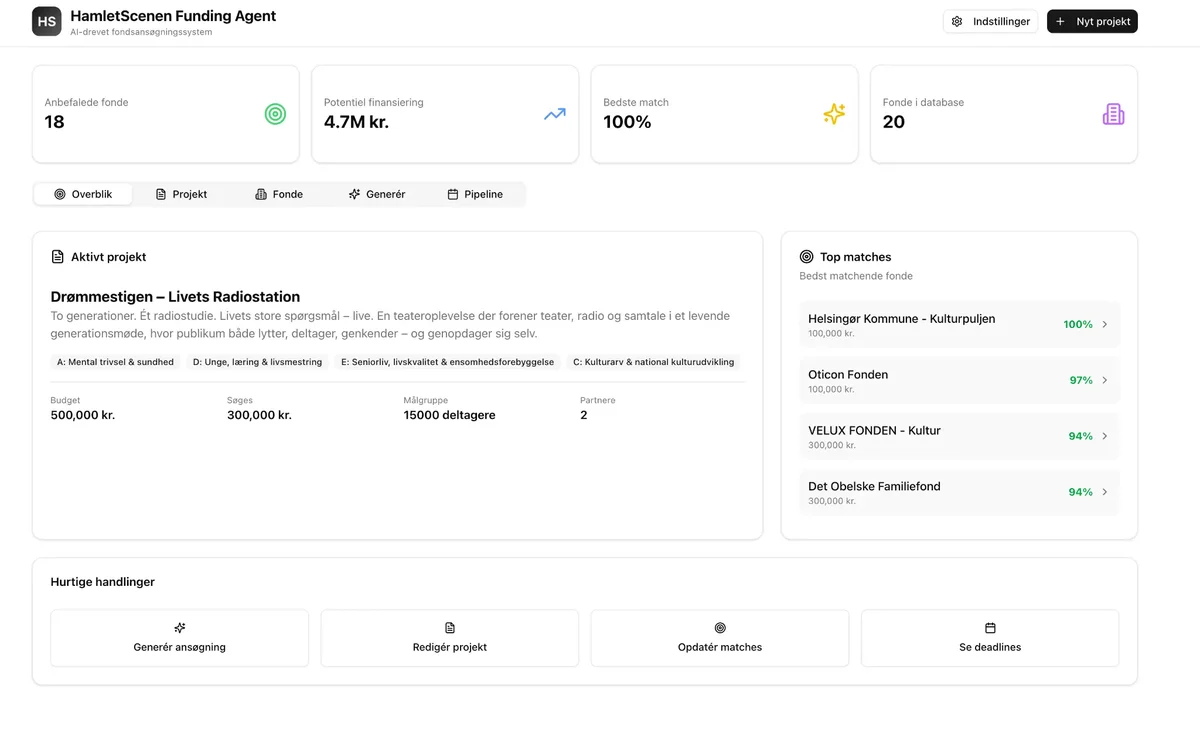The width and height of the screenshot is (1200, 730).
Task: Click the document icon next to Aktivt projekt
Action: [58, 256]
